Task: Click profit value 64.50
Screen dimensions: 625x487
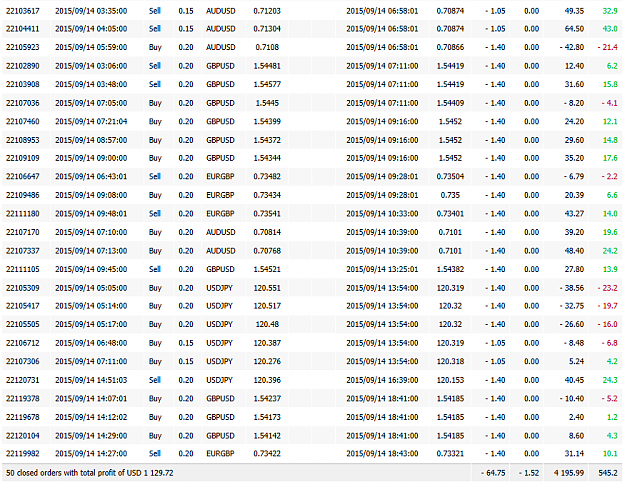Action: (574, 29)
